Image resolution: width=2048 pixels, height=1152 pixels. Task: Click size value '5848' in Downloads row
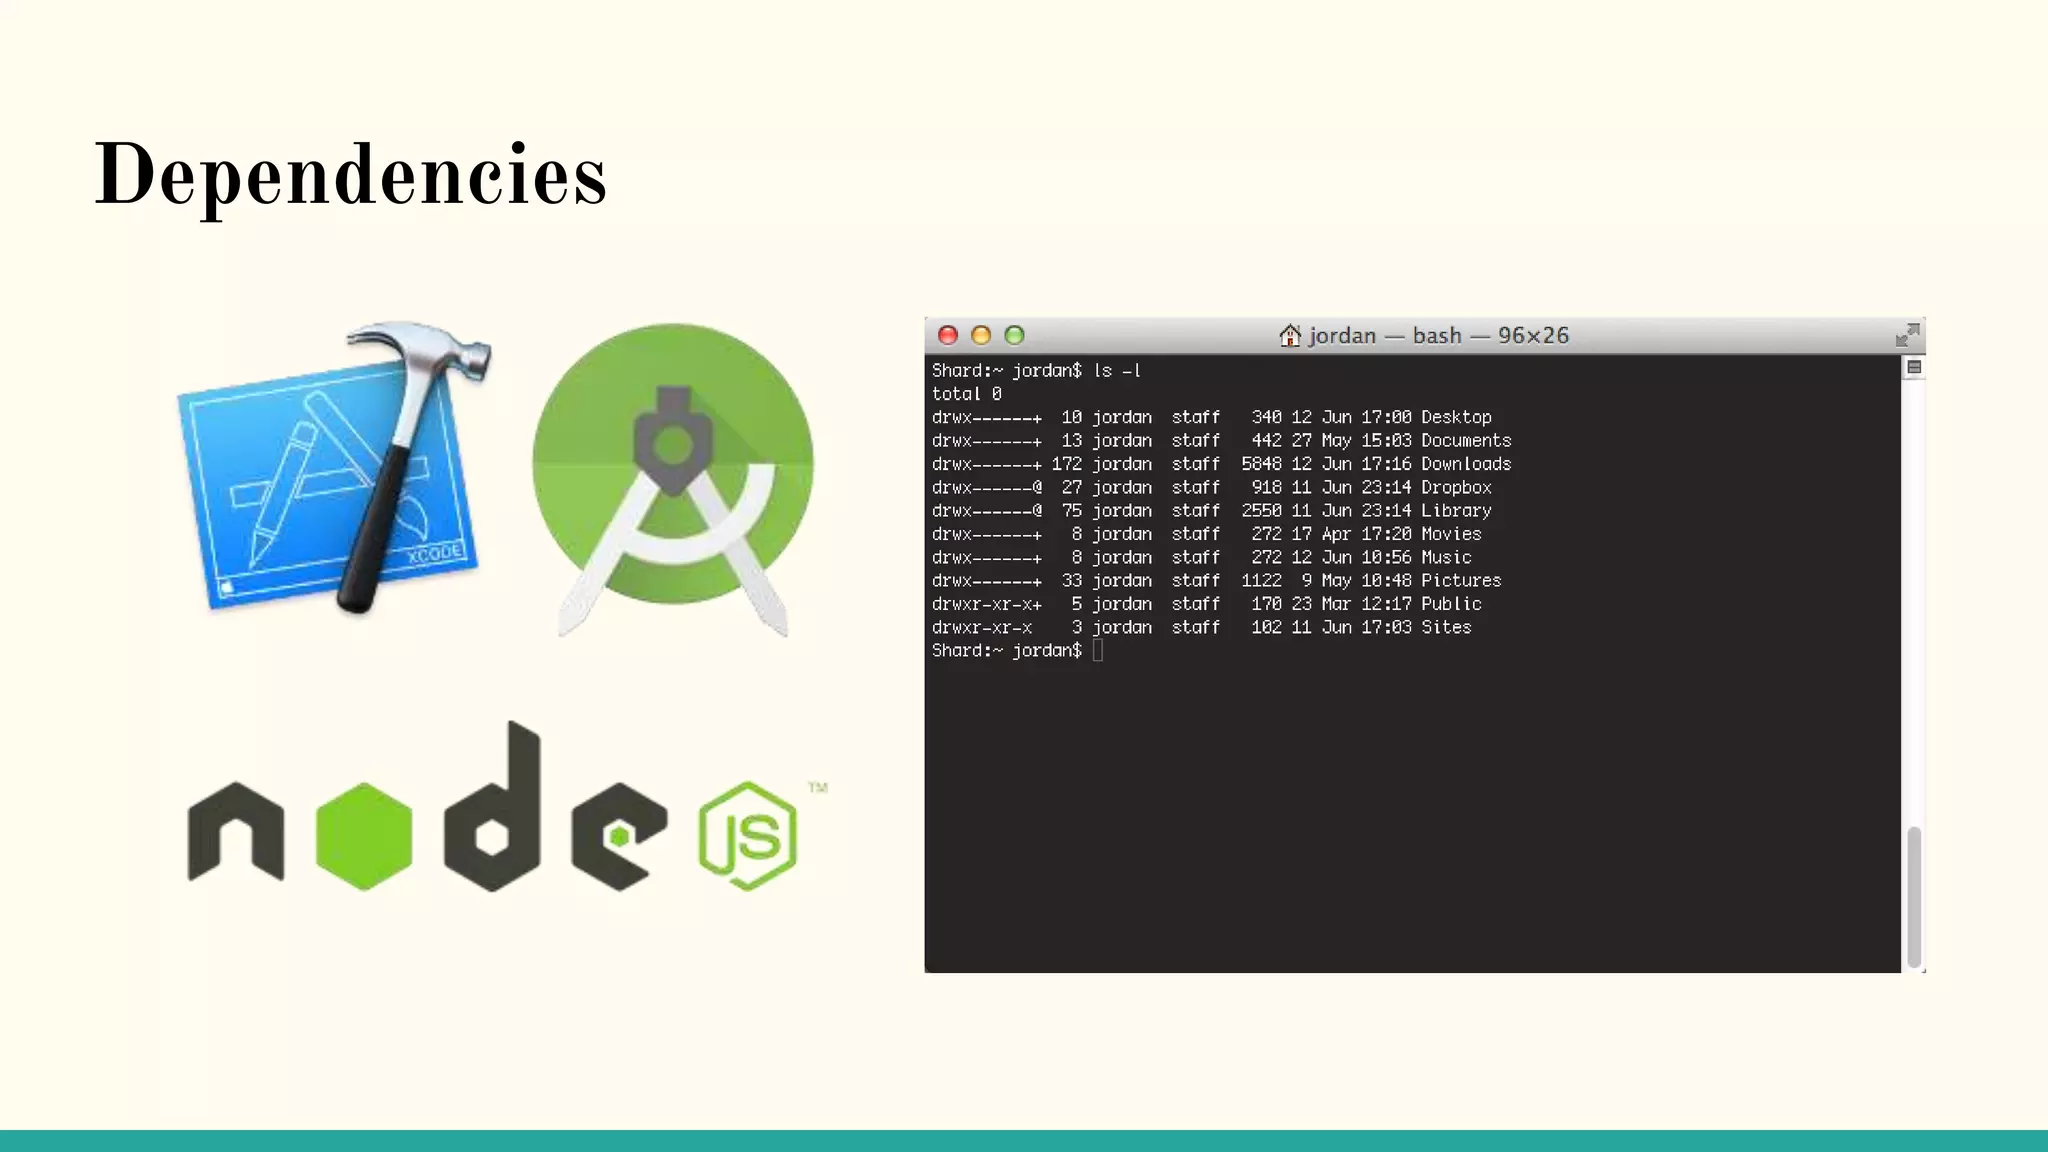pyautogui.click(x=1261, y=464)
